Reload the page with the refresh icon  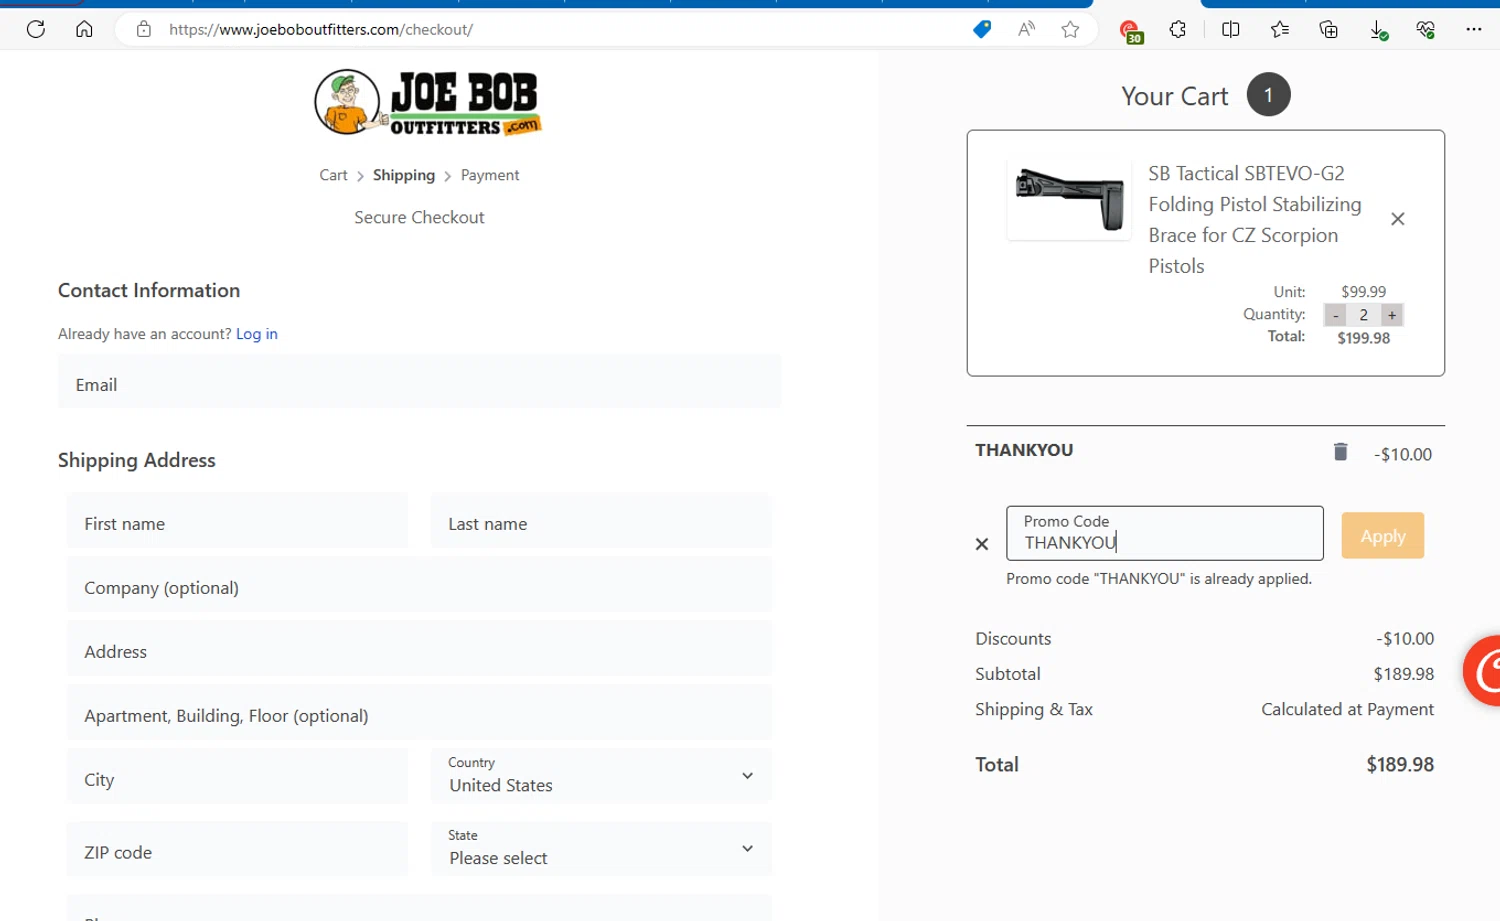pyautogui.click(x=36, y=29)
